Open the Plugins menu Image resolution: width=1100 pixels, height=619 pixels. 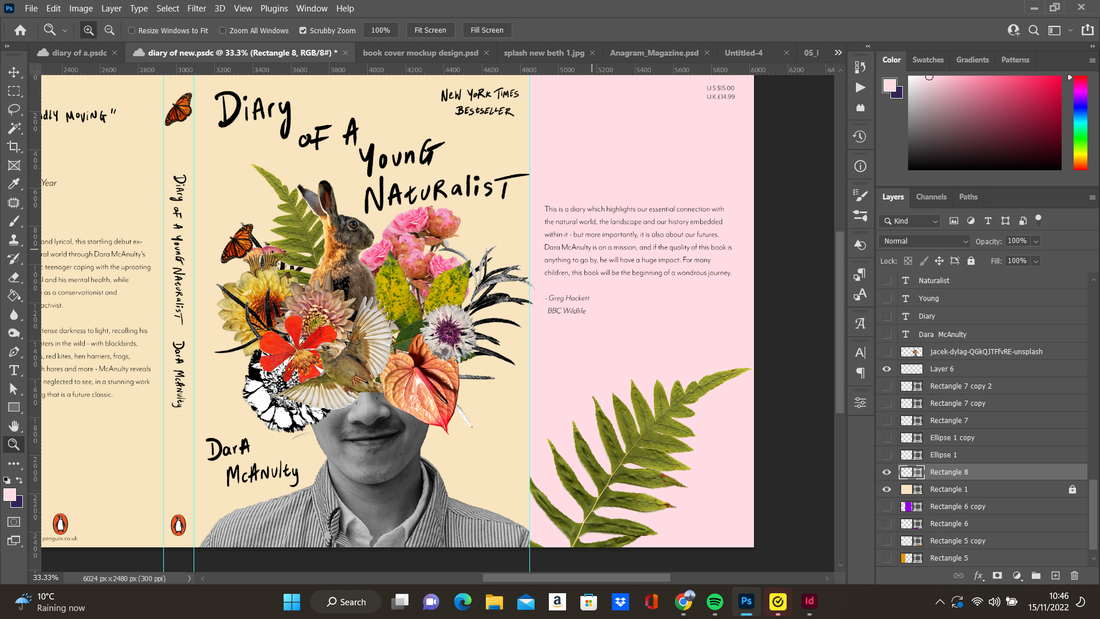pyautogui.click(x=274, y=8)
